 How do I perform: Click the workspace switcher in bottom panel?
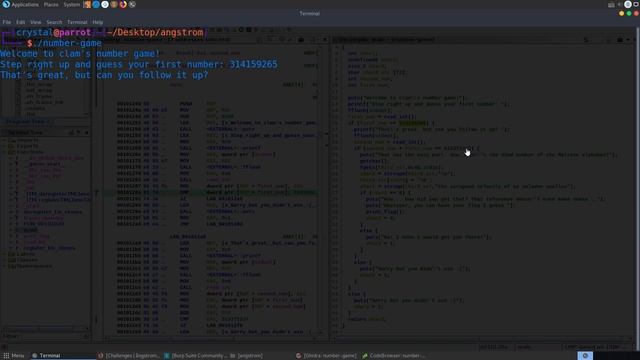point(585,356)
